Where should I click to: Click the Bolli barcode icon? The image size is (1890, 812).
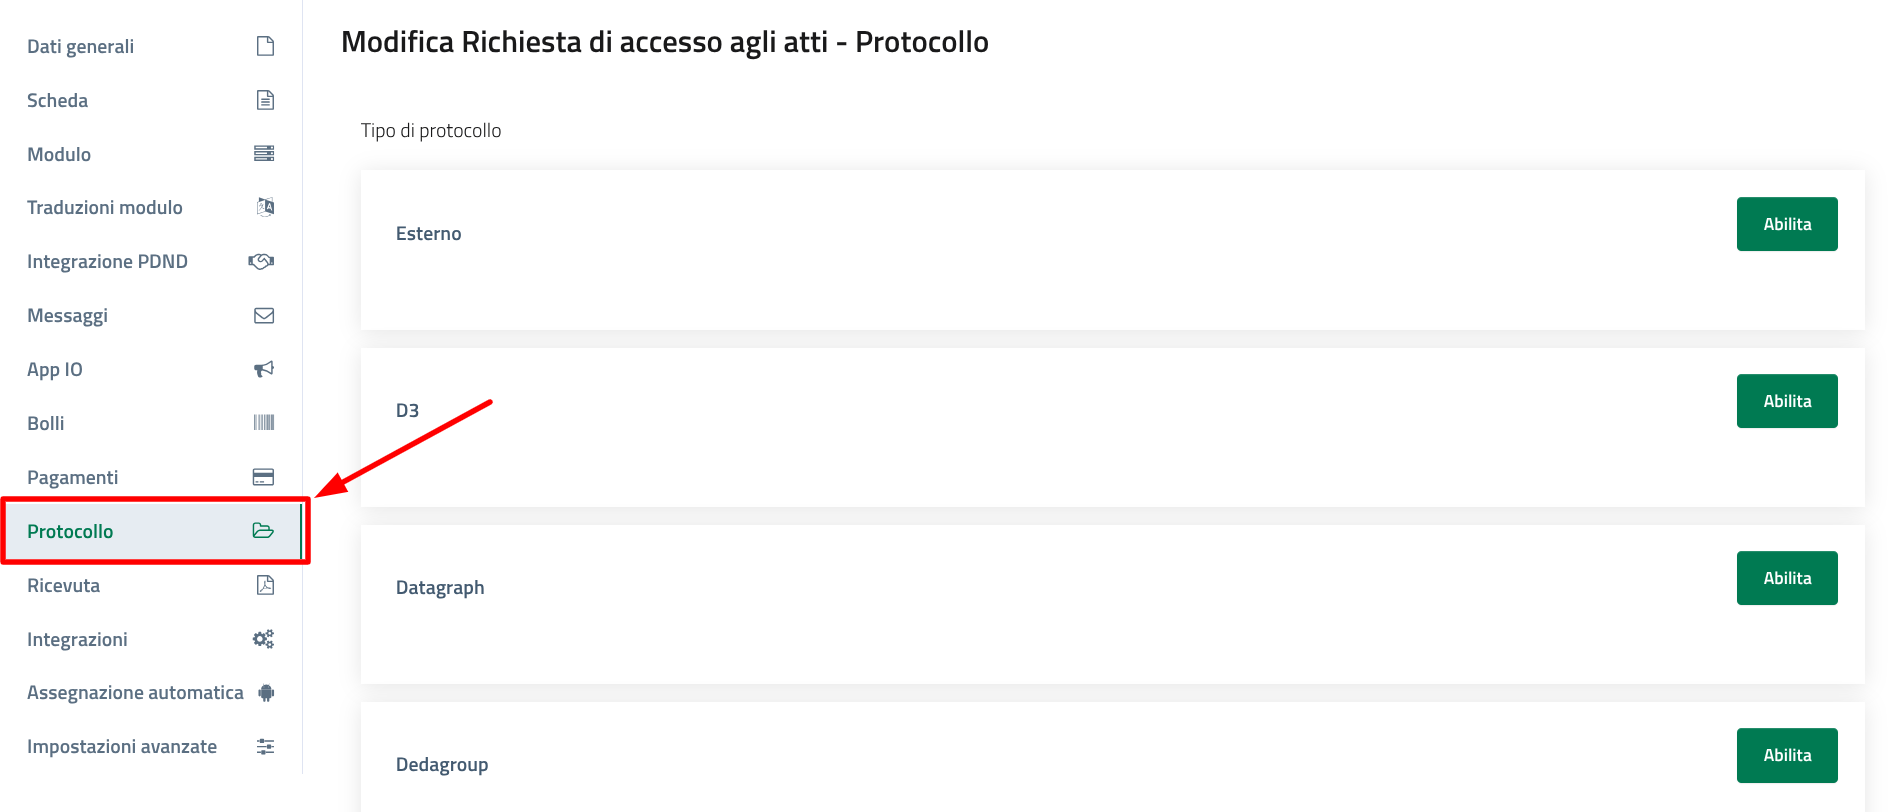point(264,423)
